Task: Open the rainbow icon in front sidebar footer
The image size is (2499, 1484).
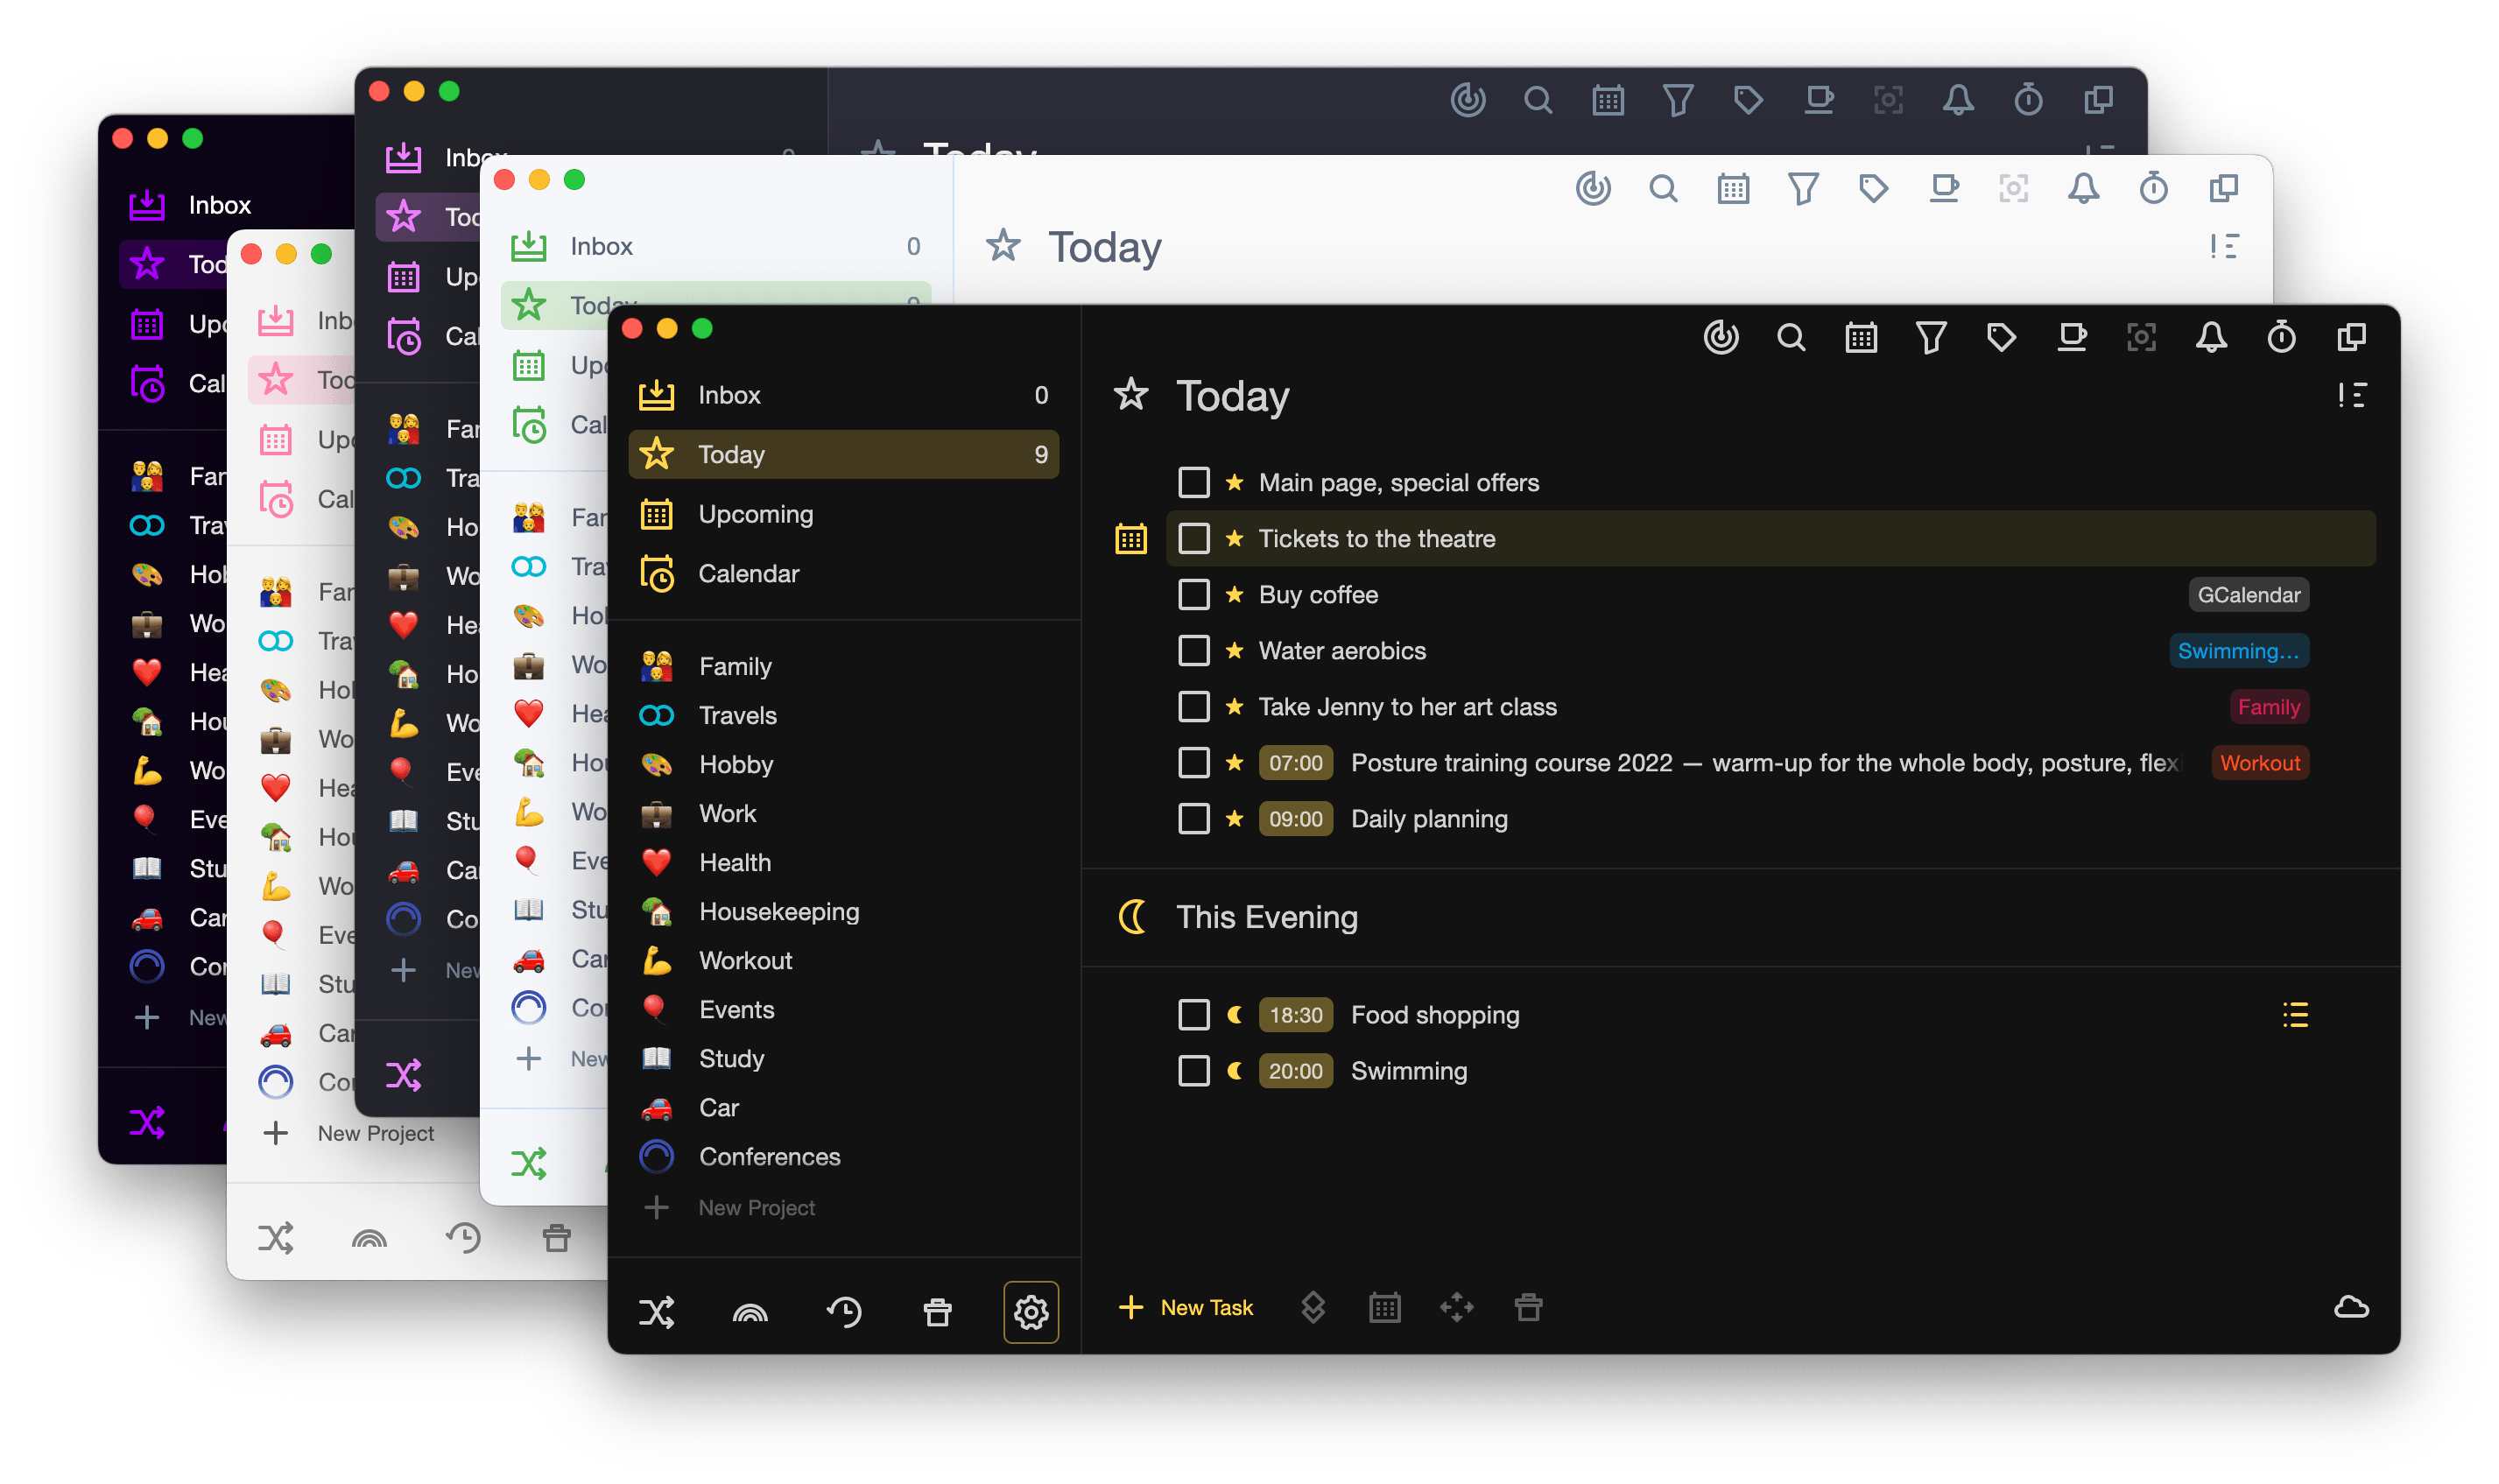Action: point(750,1313)
